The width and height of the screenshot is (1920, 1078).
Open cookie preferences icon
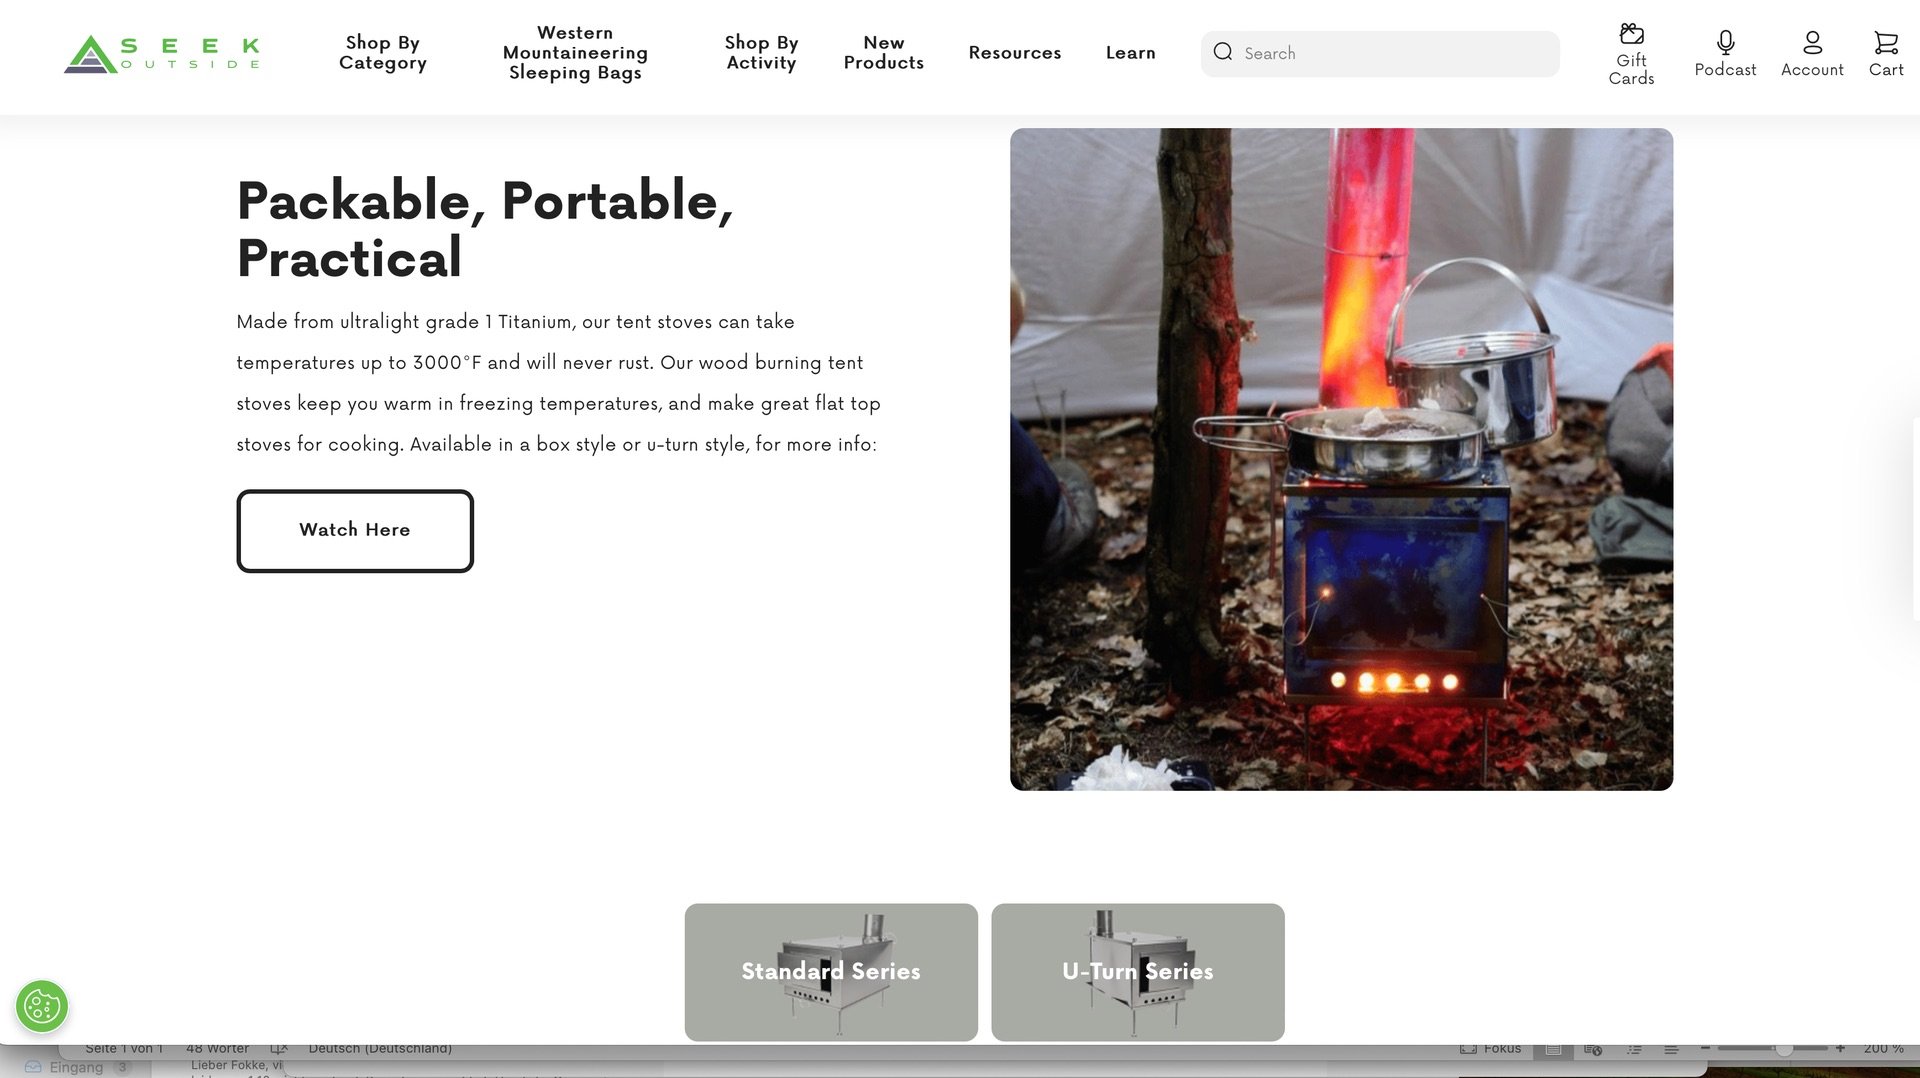(x=42, y=1006)
